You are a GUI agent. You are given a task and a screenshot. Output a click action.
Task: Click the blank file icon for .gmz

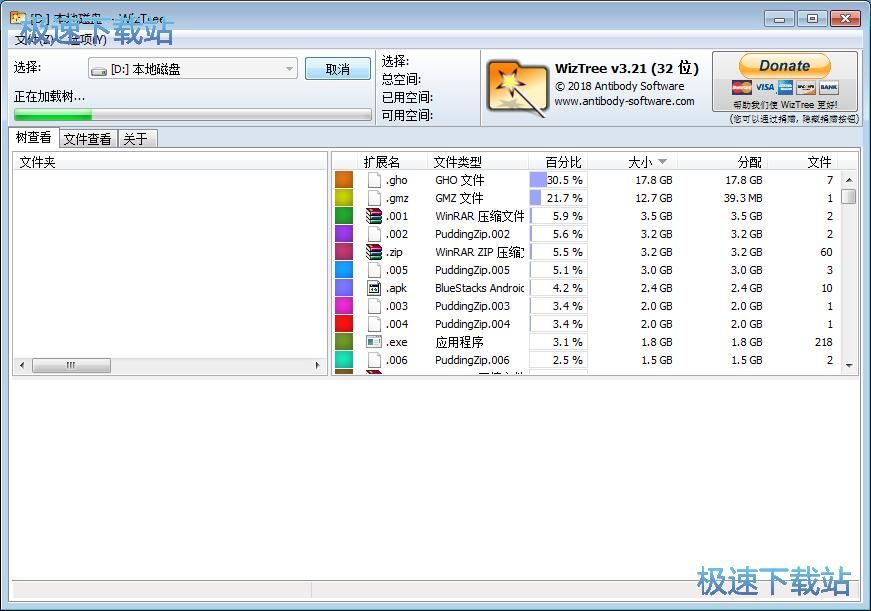[x=374, y=197]
